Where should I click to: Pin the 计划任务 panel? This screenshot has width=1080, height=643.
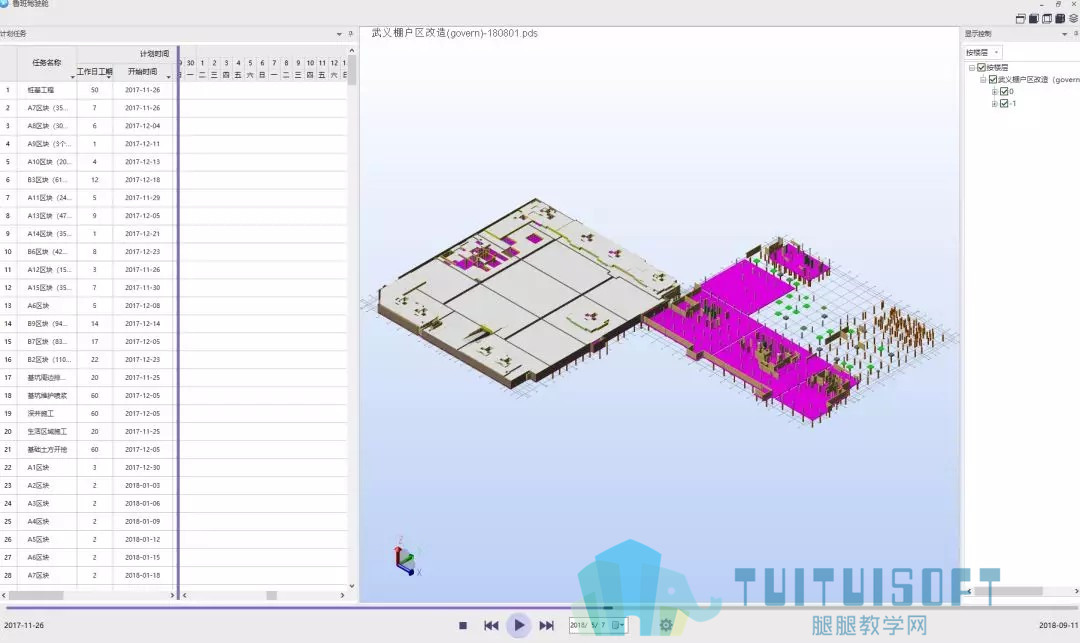tap(351, 34)
